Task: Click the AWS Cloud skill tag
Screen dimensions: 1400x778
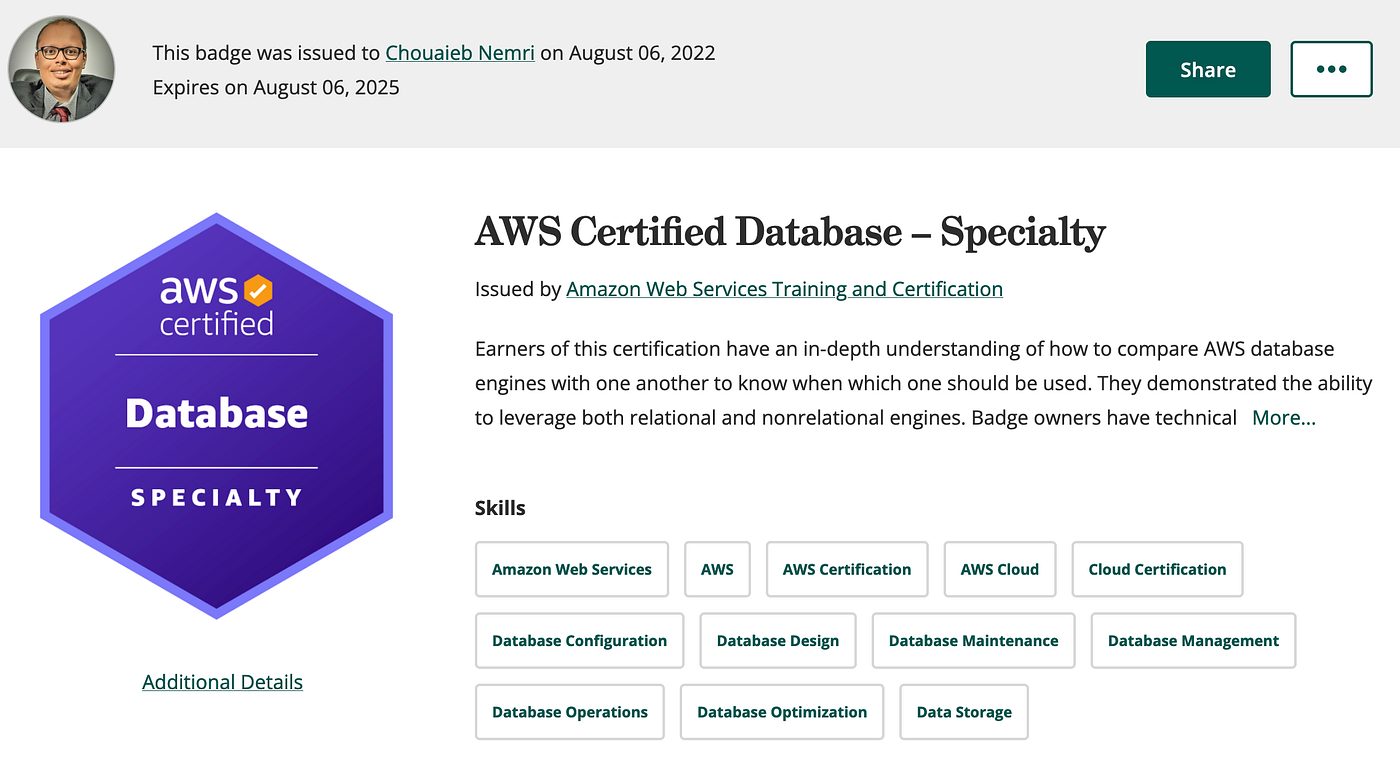Action: pos(1000,569)
